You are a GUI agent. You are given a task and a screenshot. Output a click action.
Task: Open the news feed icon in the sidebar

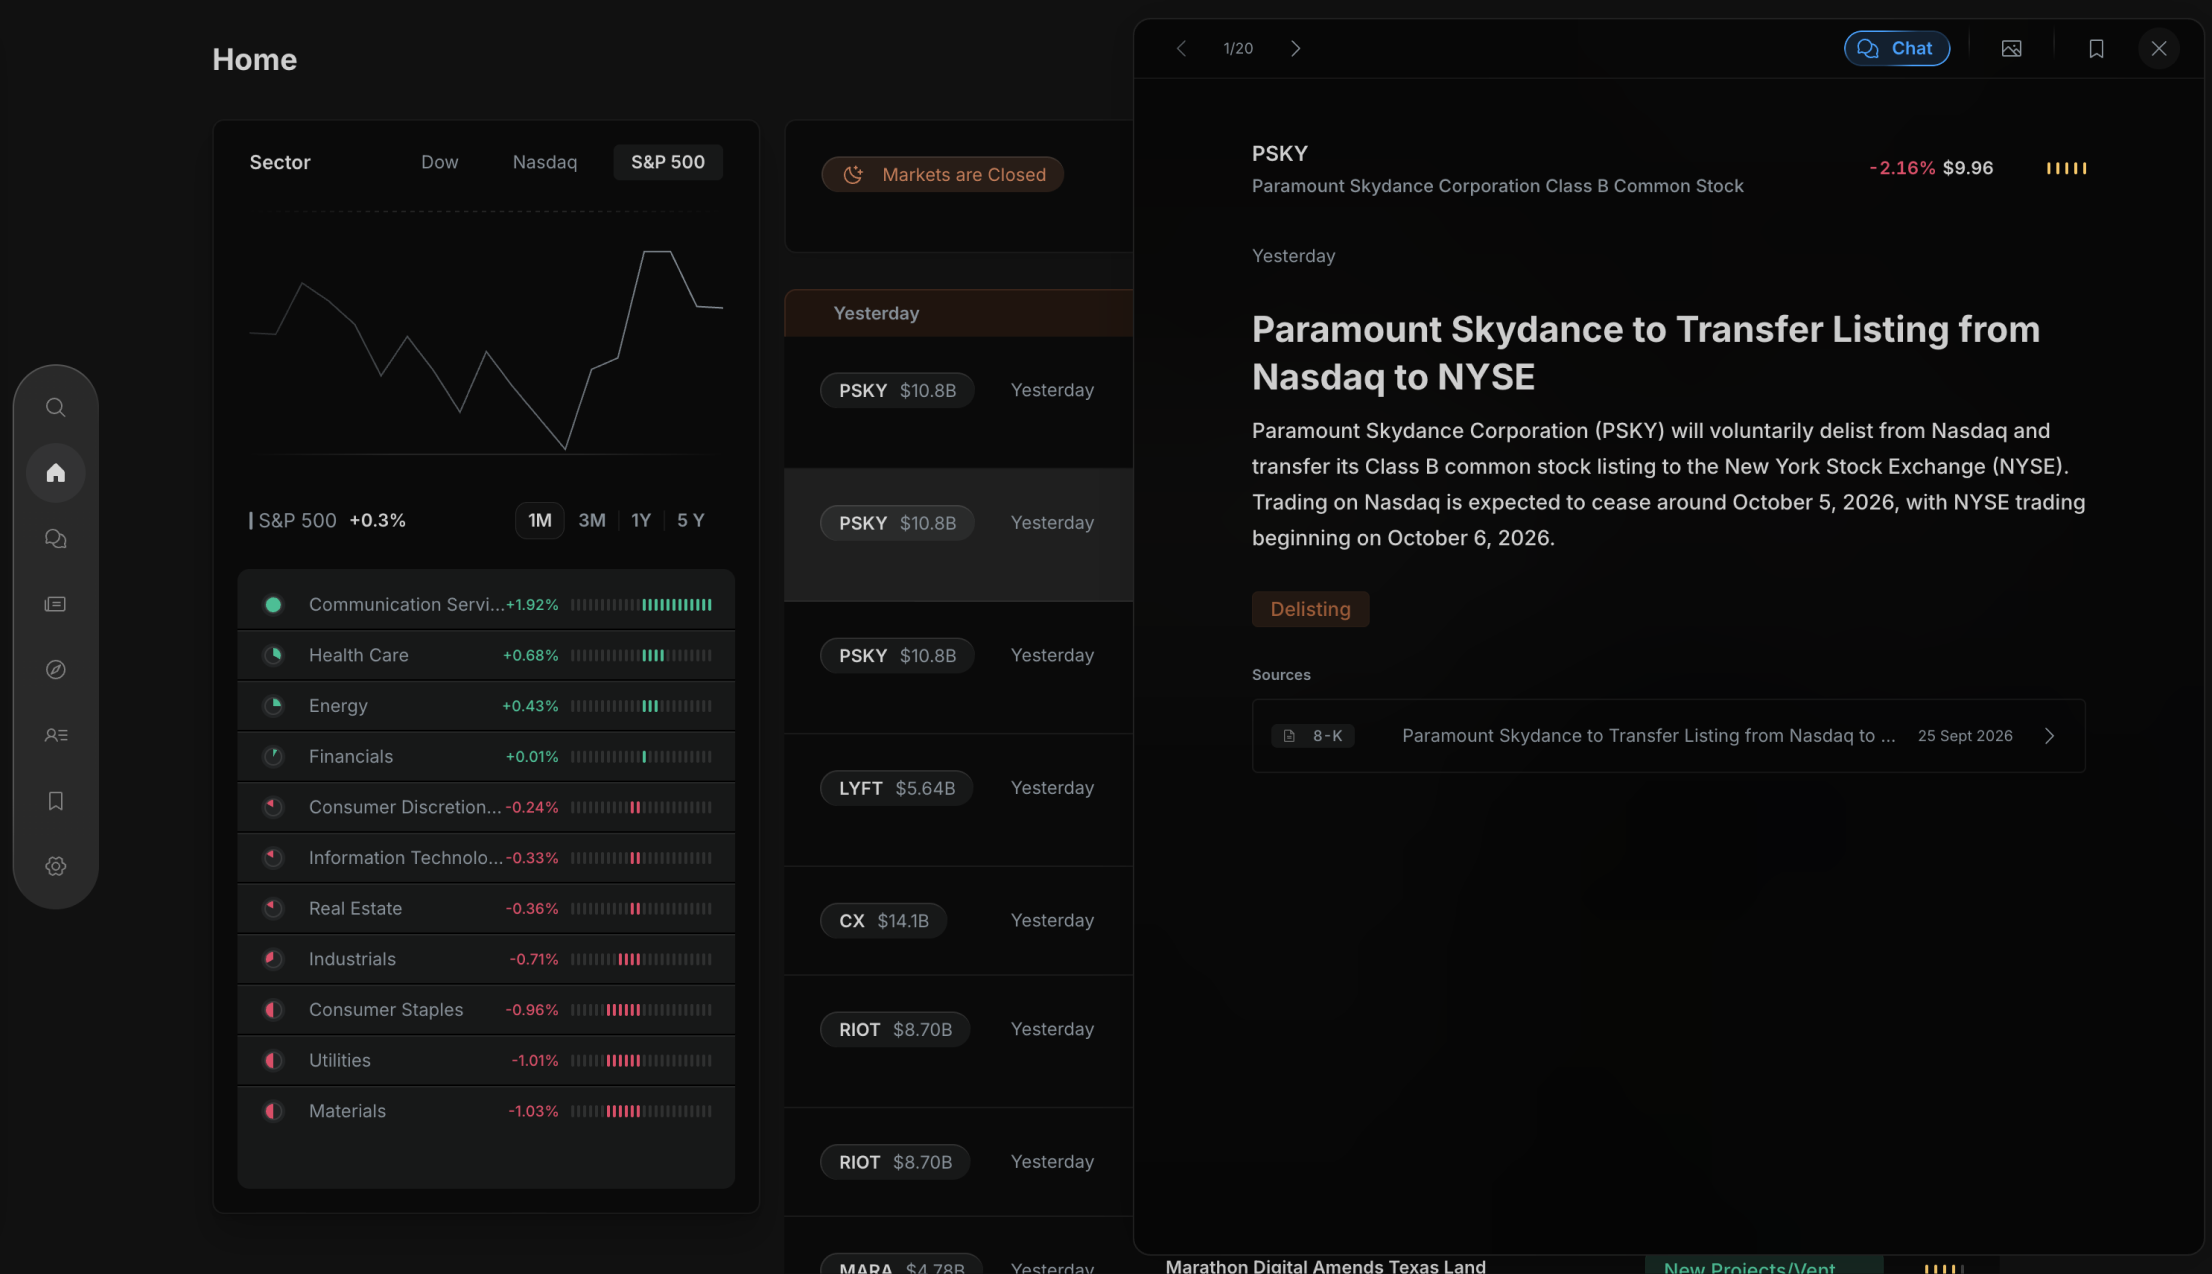click(56, 604)
